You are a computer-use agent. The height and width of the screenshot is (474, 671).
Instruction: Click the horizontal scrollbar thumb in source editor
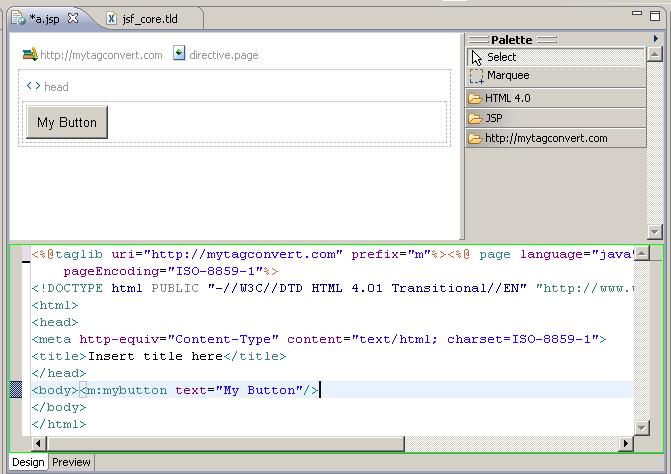[225, 444]
